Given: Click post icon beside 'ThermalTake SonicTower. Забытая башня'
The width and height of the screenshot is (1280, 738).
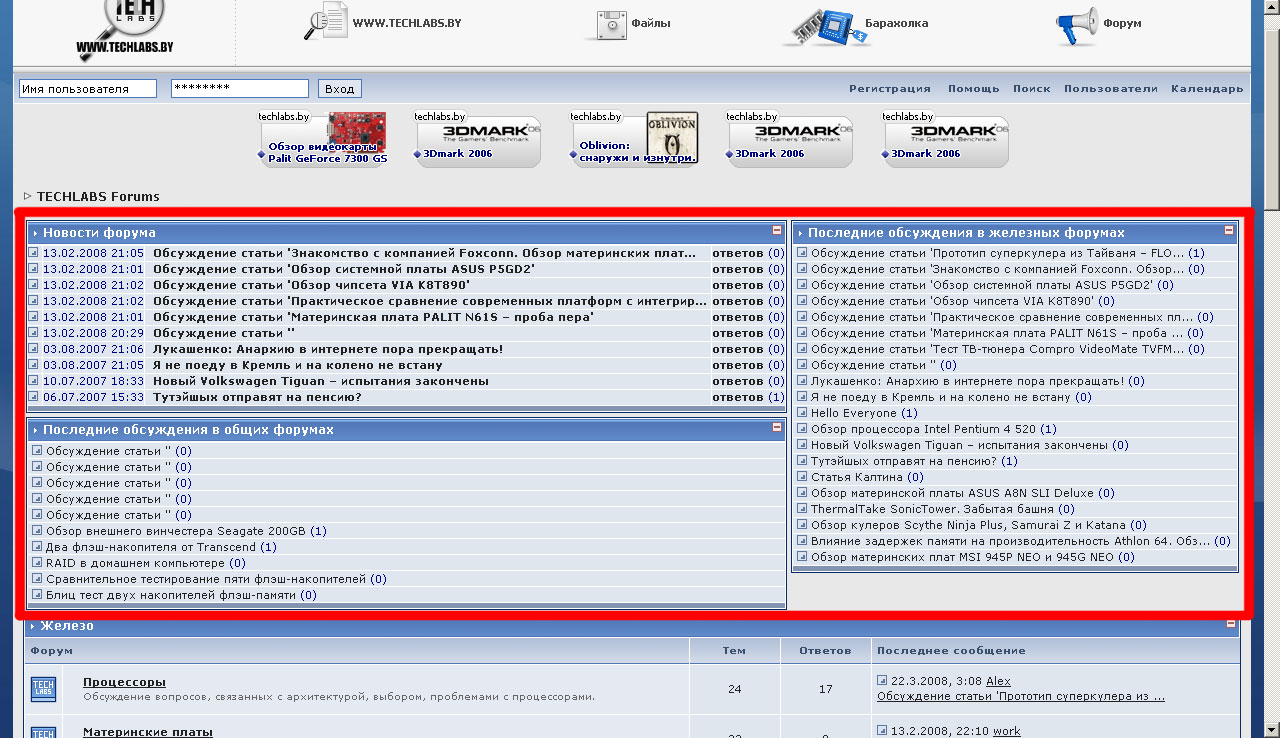Looking at the screenshot, I should tap(802, 509).
